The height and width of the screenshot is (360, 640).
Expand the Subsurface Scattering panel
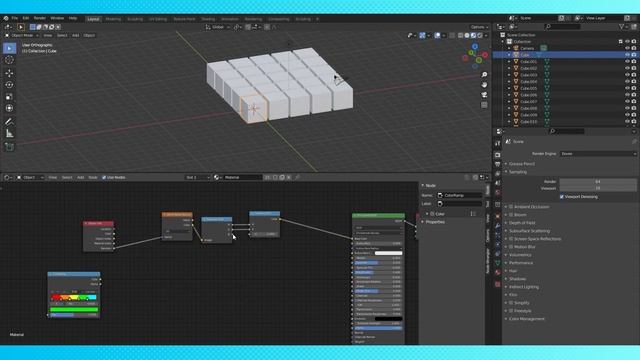529,231
